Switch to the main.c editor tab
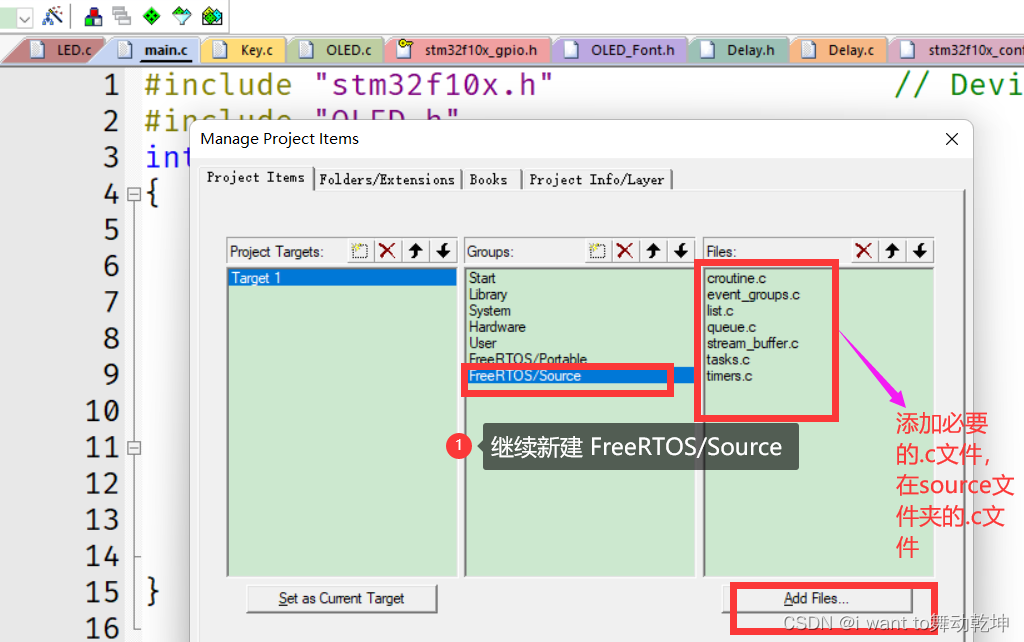This screenshot has height=642, width=1024. pyautogui.click(x=155, y=50)
